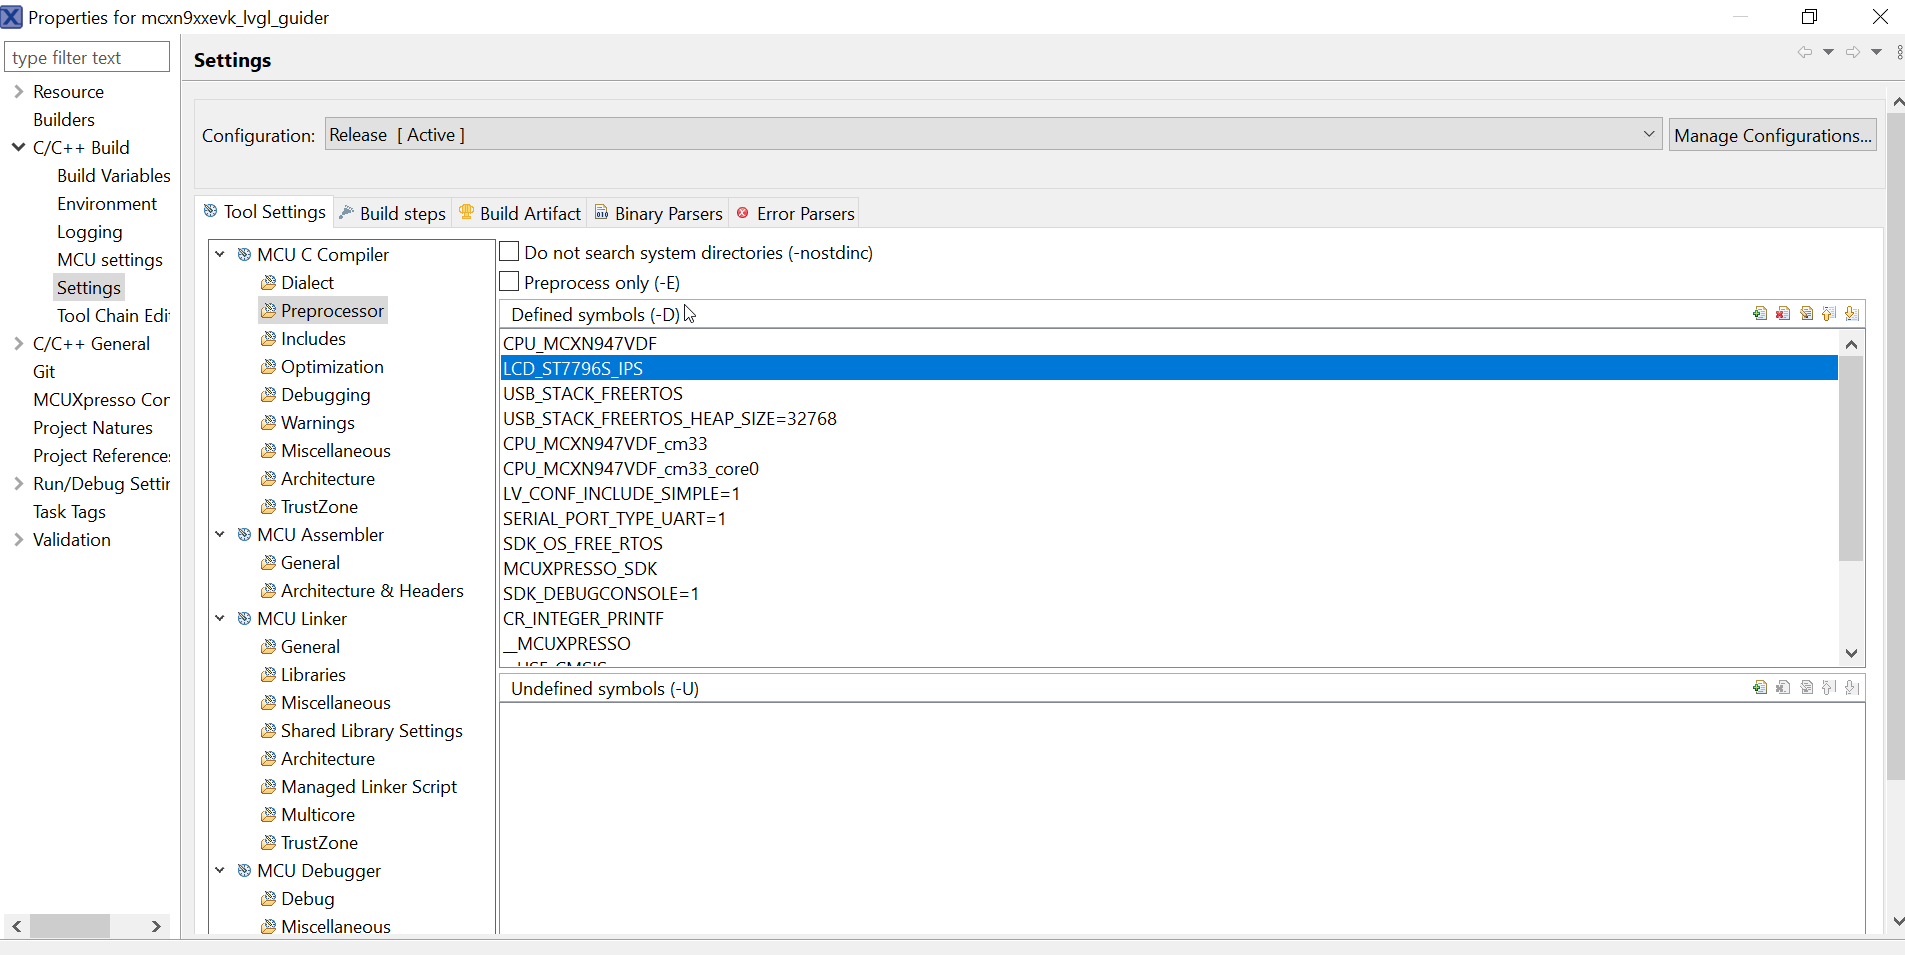The width and height of the screenshot is (1905, 955).
Task: Open the Error Parsers tab
Action: coord(796,213)
